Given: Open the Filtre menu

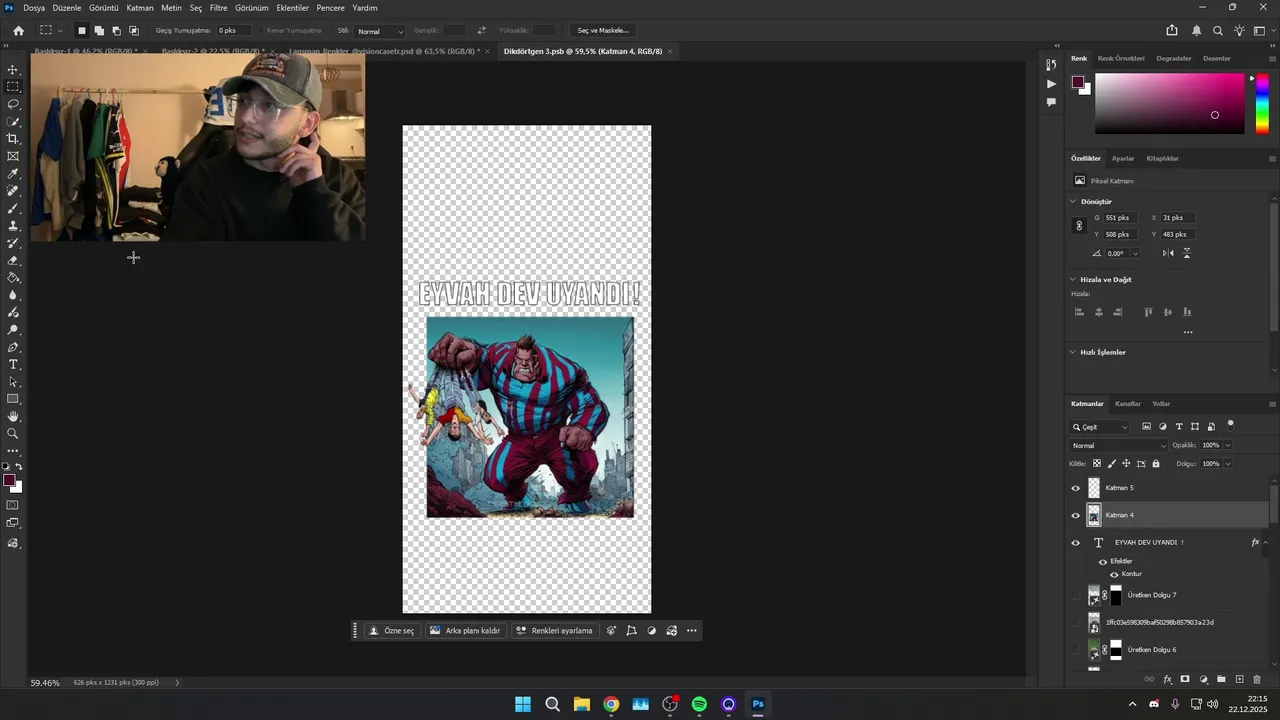Looking at the screenshot, I should [218, 8].
